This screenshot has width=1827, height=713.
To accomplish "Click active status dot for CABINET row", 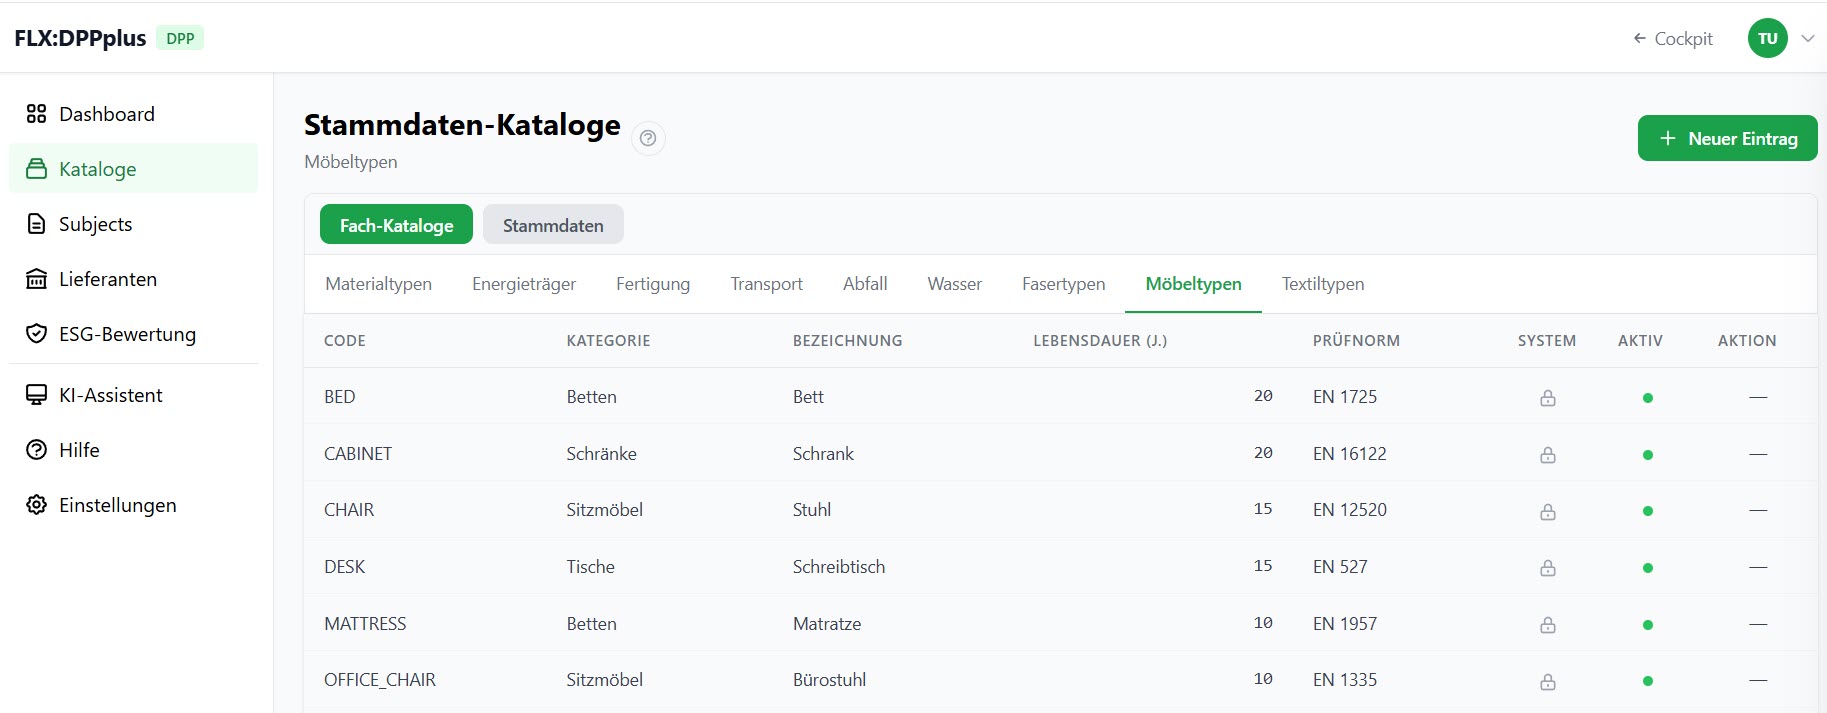I will click(x=1647, y=455).
